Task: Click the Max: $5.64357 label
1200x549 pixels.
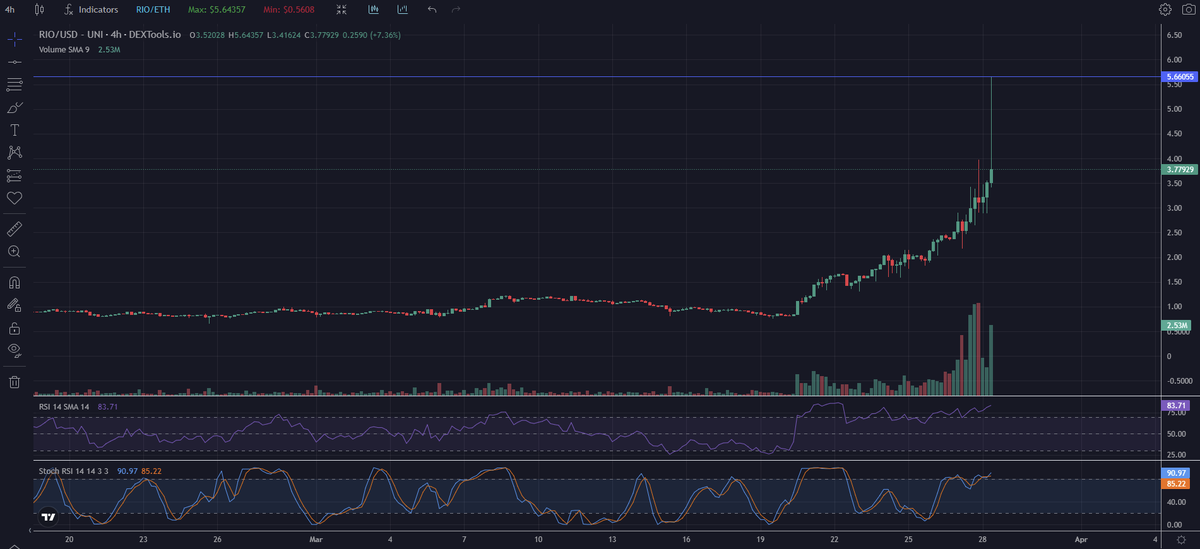Action: [215, 9]
